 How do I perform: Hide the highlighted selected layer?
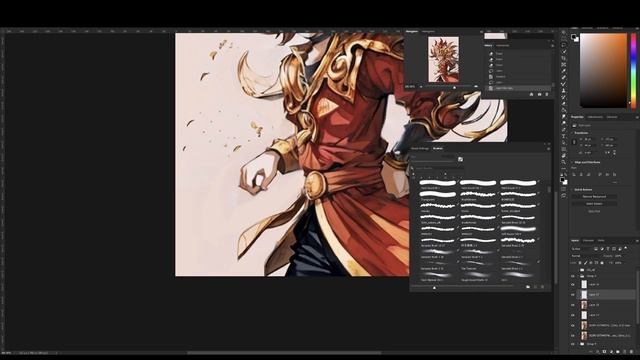573,294
